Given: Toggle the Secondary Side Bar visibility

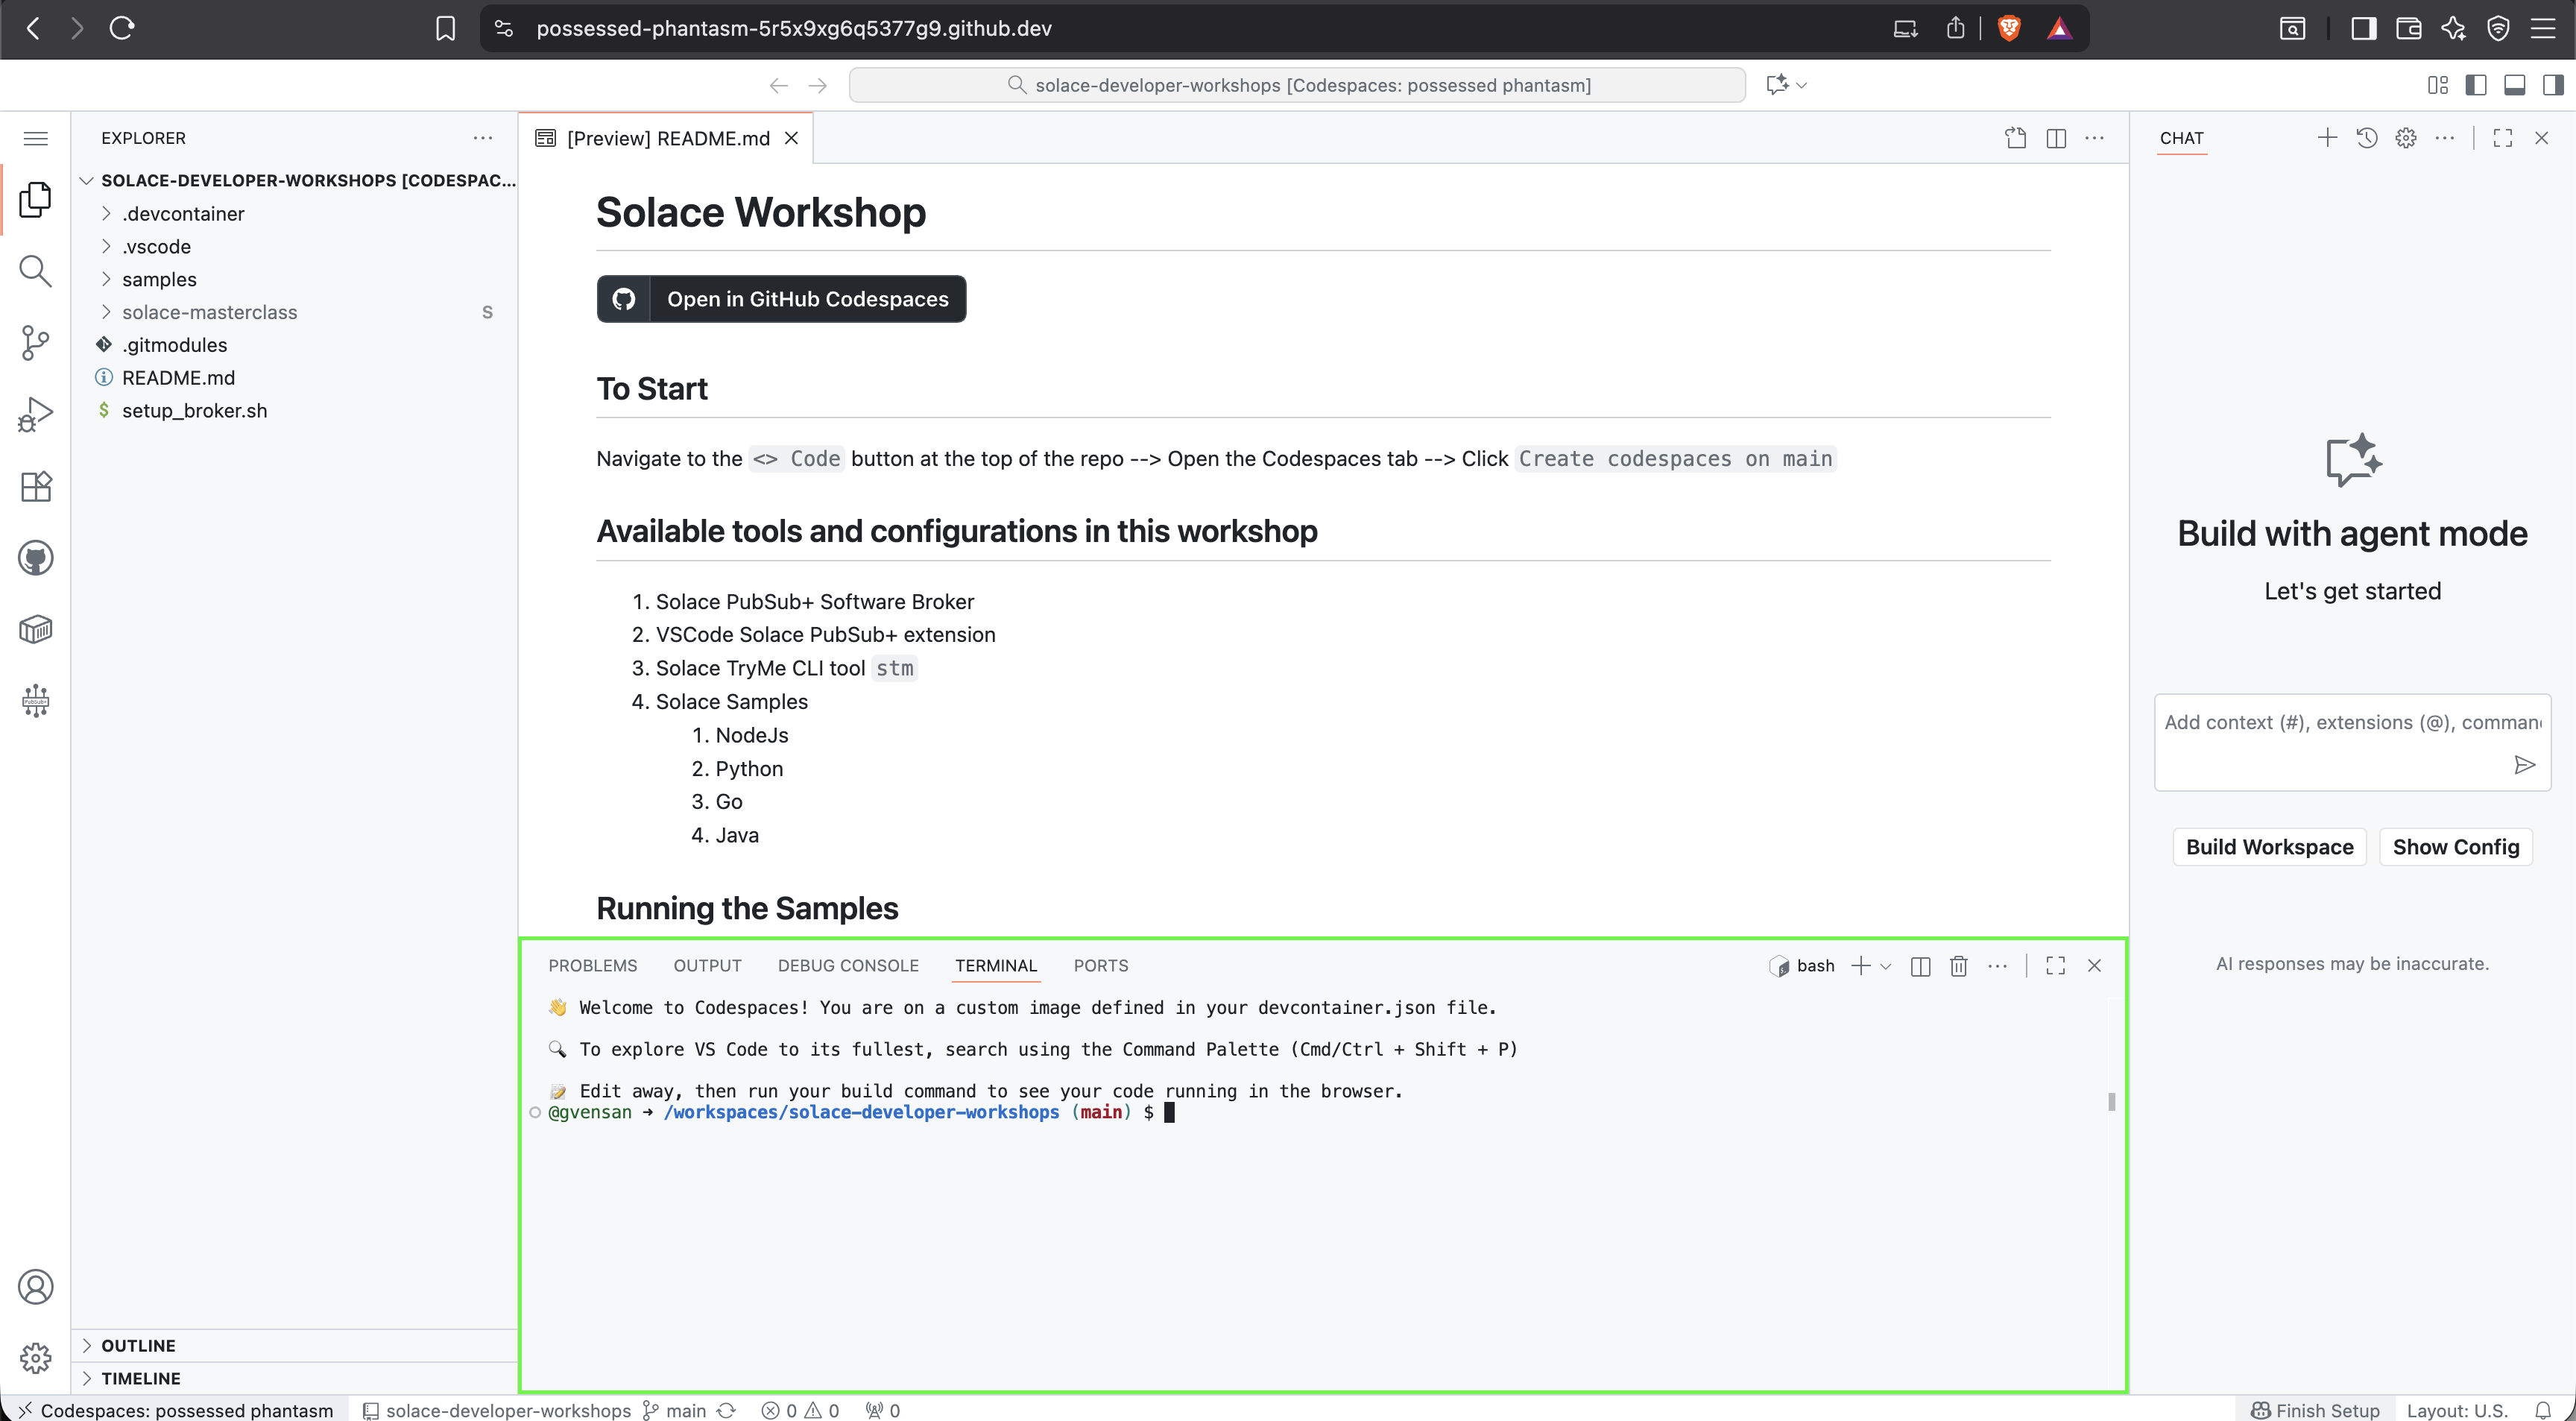Looking at the screenshot, I should [2553, 85].
